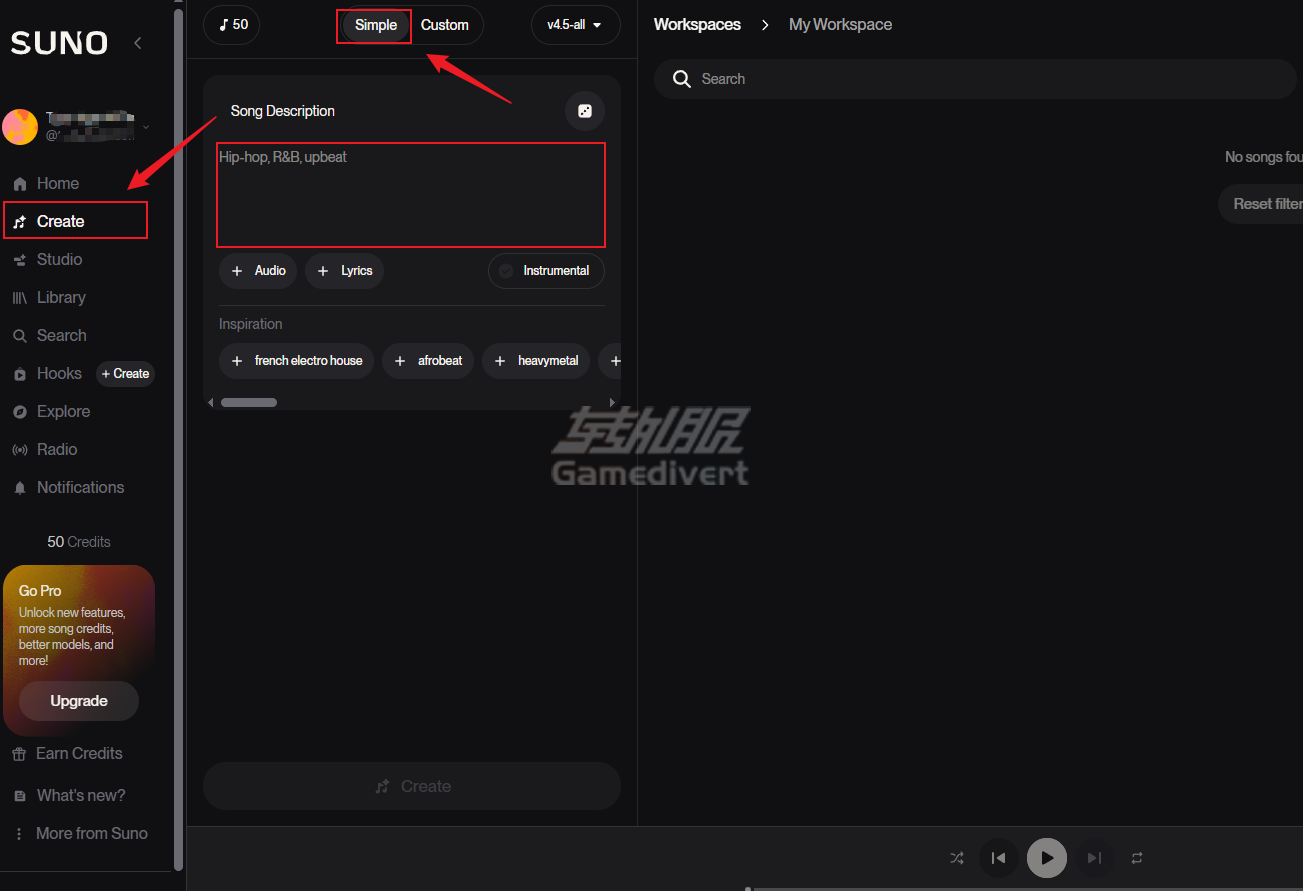Toggle repeat in the player bar

coord(1137,858)
